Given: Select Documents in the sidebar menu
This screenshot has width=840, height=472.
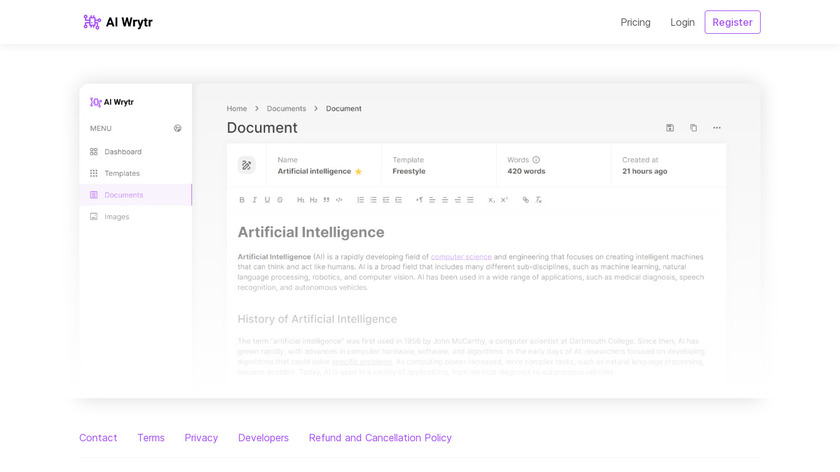Looking at the screenshot, I should (136, 195).
